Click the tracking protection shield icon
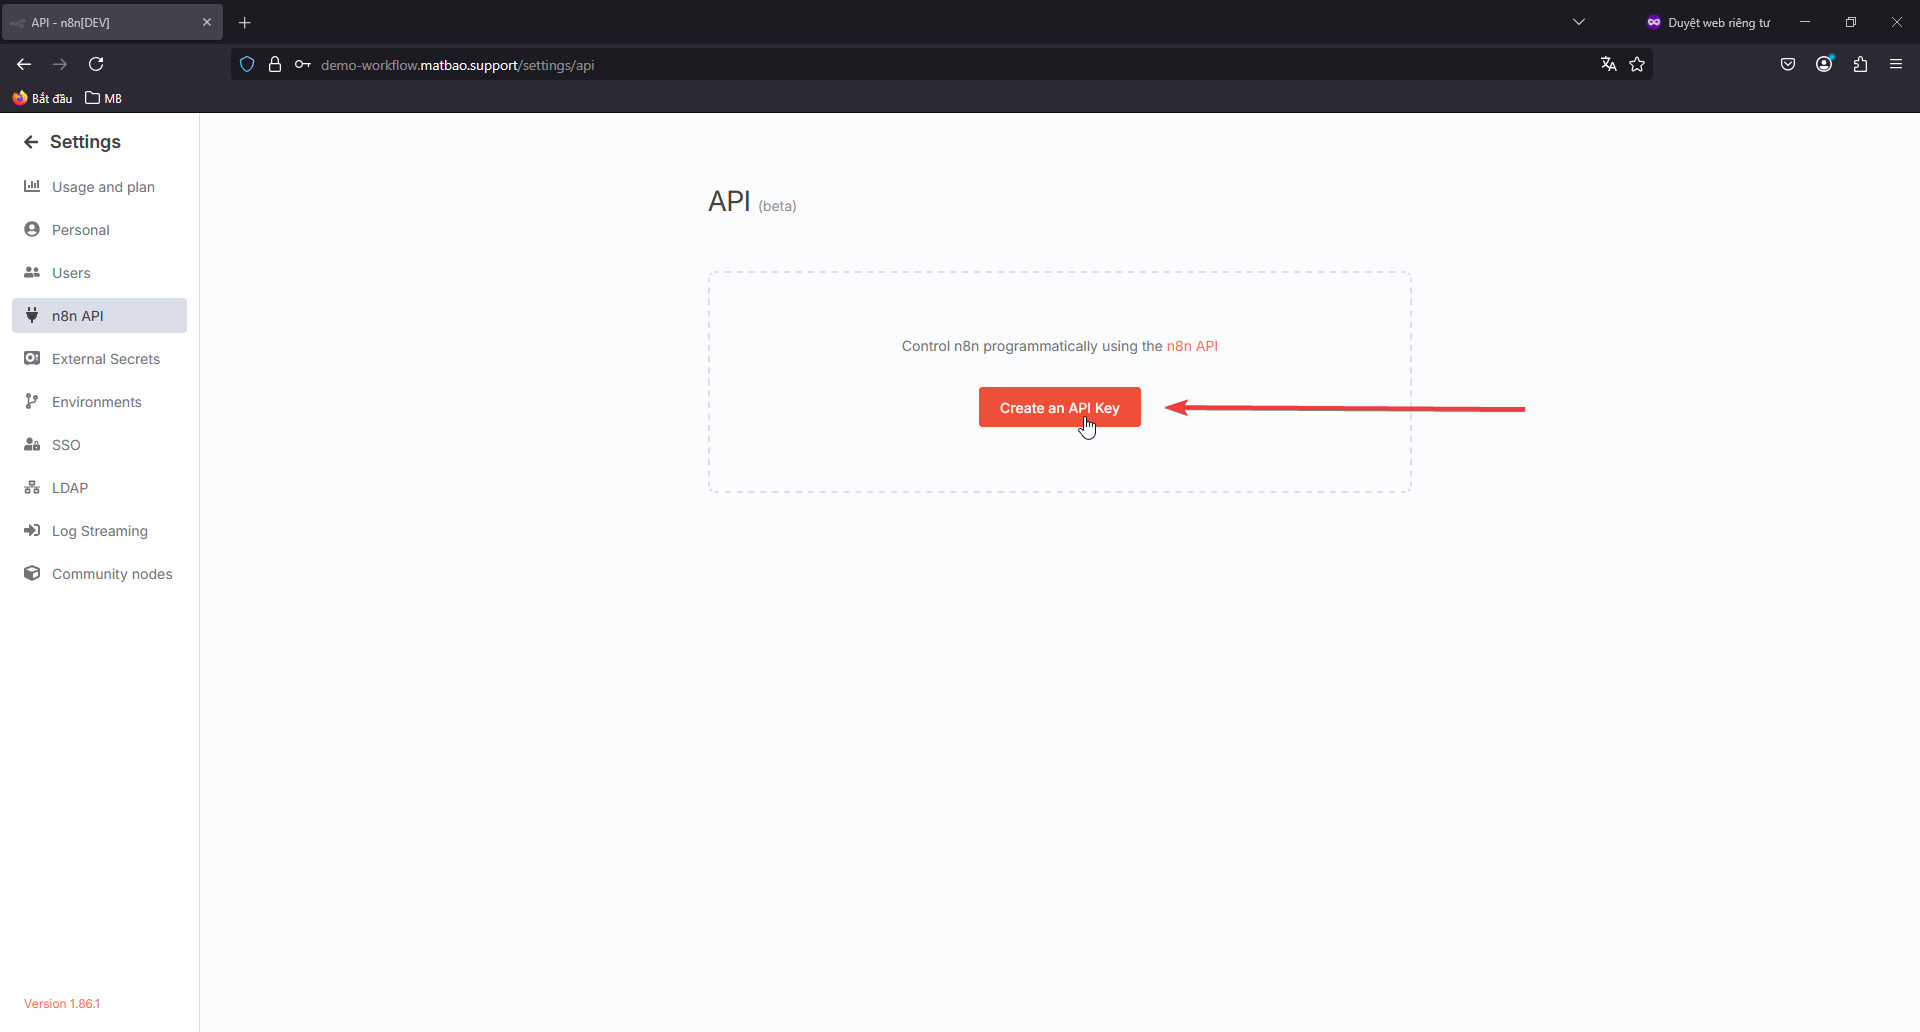This screenshot has height=1032, width=1920. tap(247, 65)
